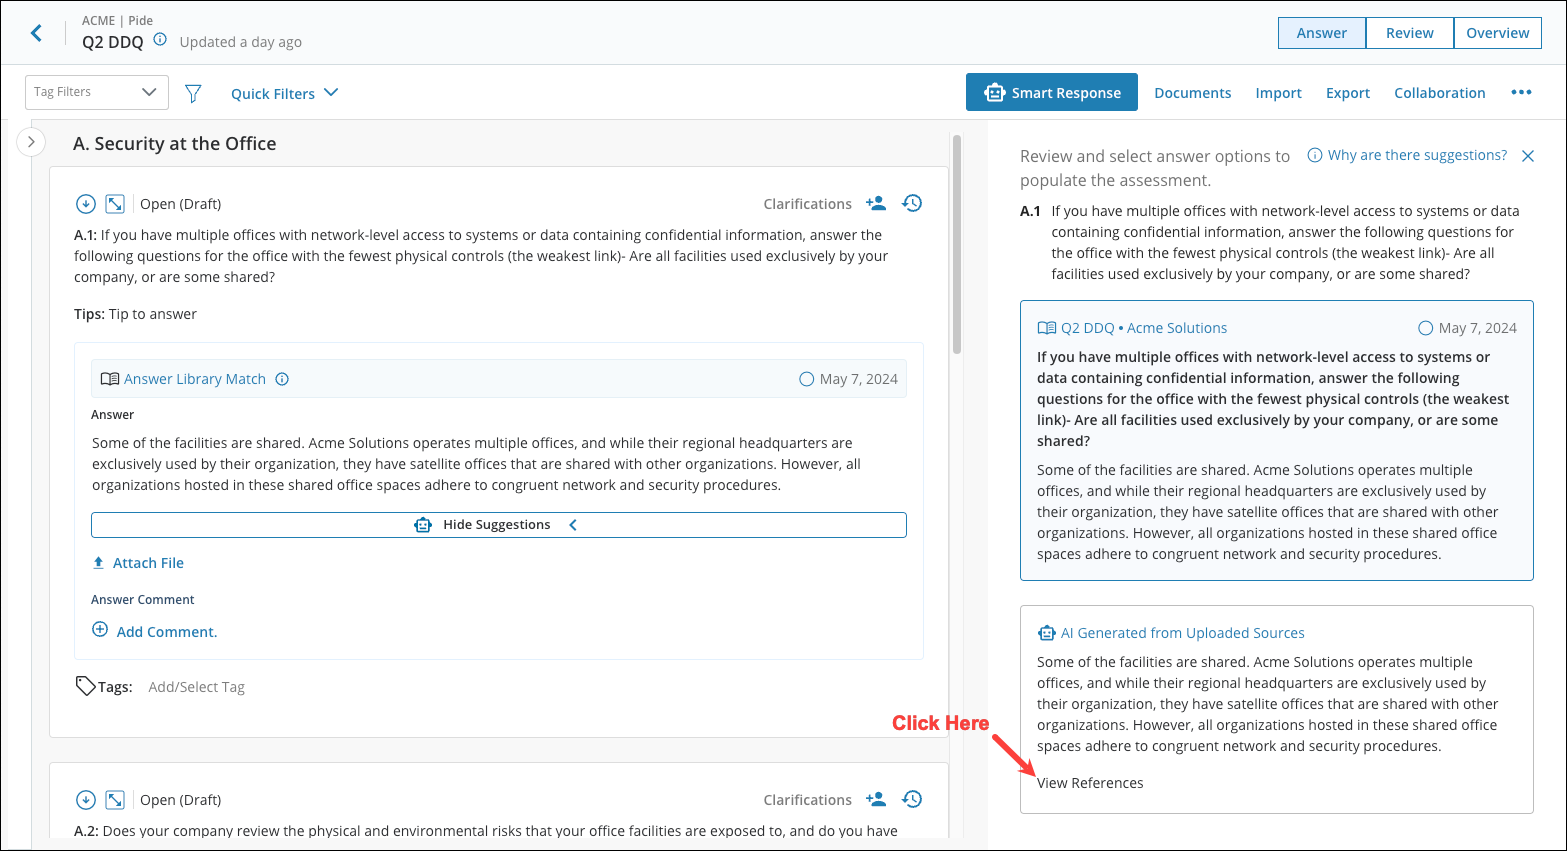Screen dimensions: 1567x851
Task: Click the down-arrow circle icon on question A.1
Action: point(86,204)
